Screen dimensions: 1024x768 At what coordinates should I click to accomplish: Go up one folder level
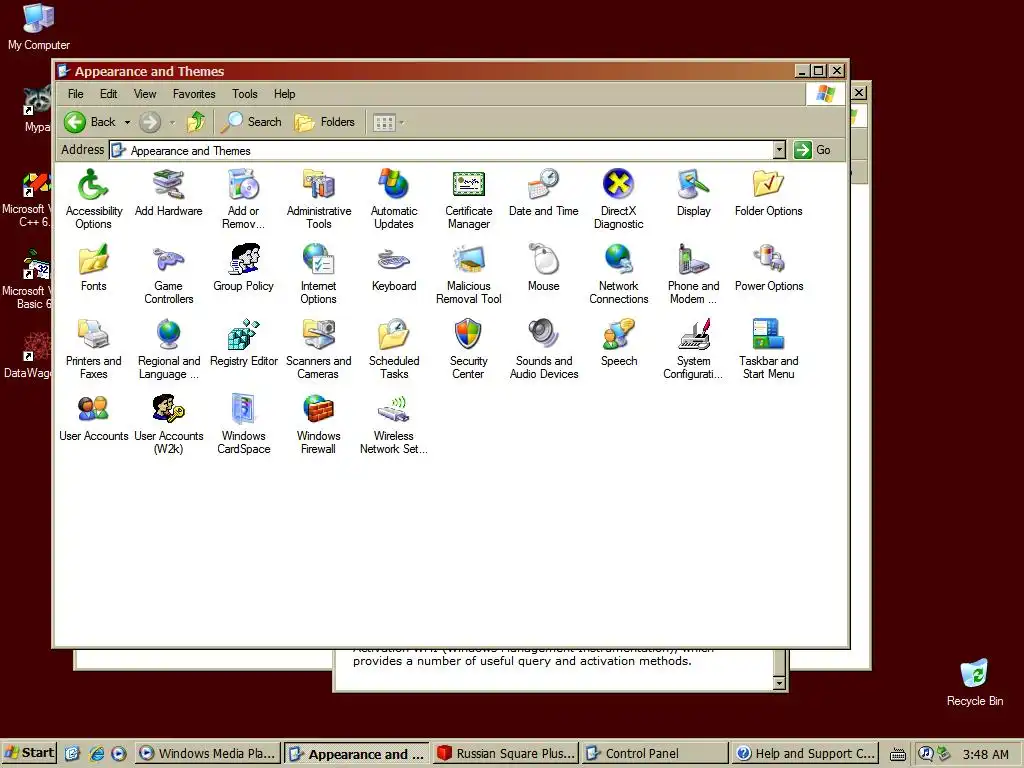point(196,122)
